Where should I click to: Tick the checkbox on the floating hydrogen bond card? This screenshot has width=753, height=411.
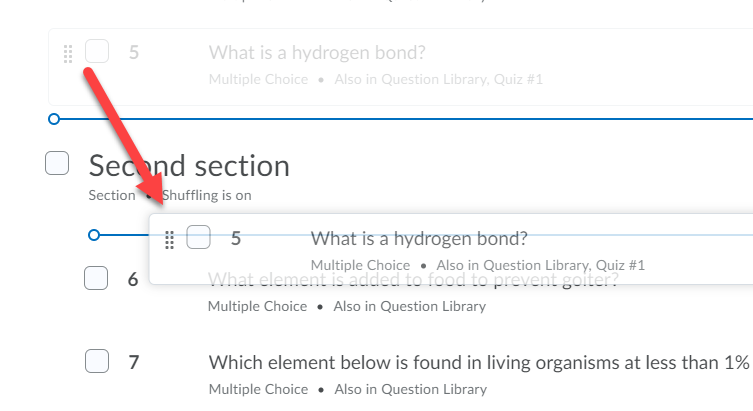tap(198, 237)
